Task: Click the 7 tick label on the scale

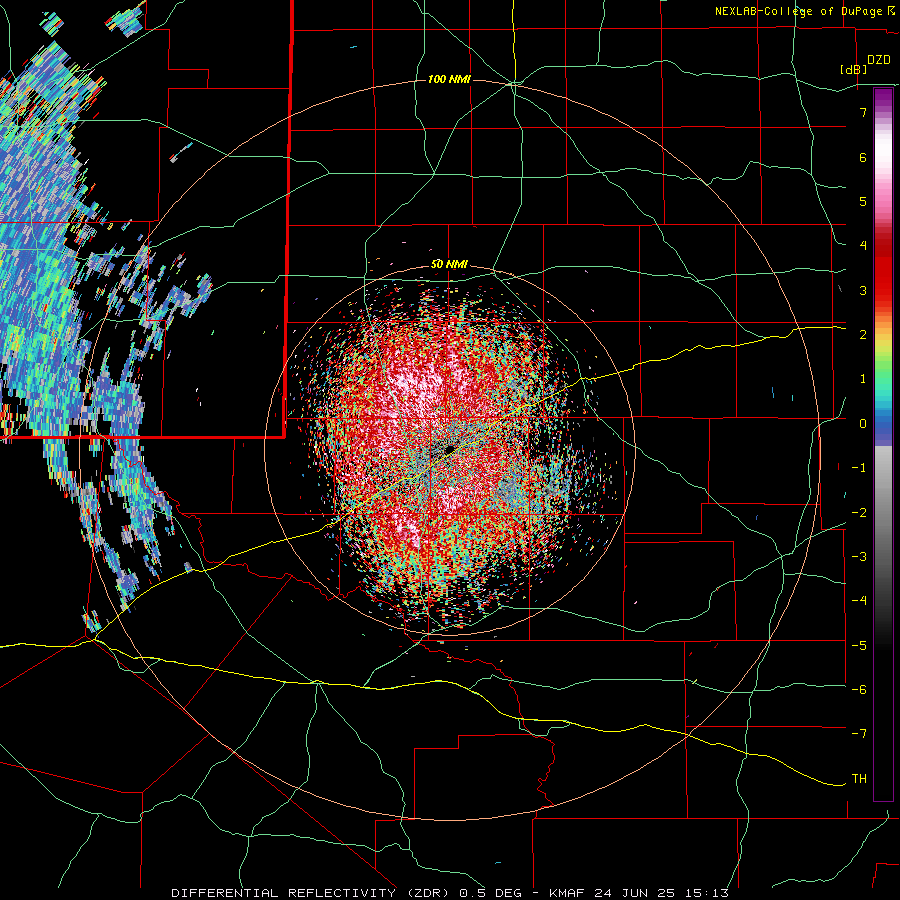Action: (x=863, y=112)
